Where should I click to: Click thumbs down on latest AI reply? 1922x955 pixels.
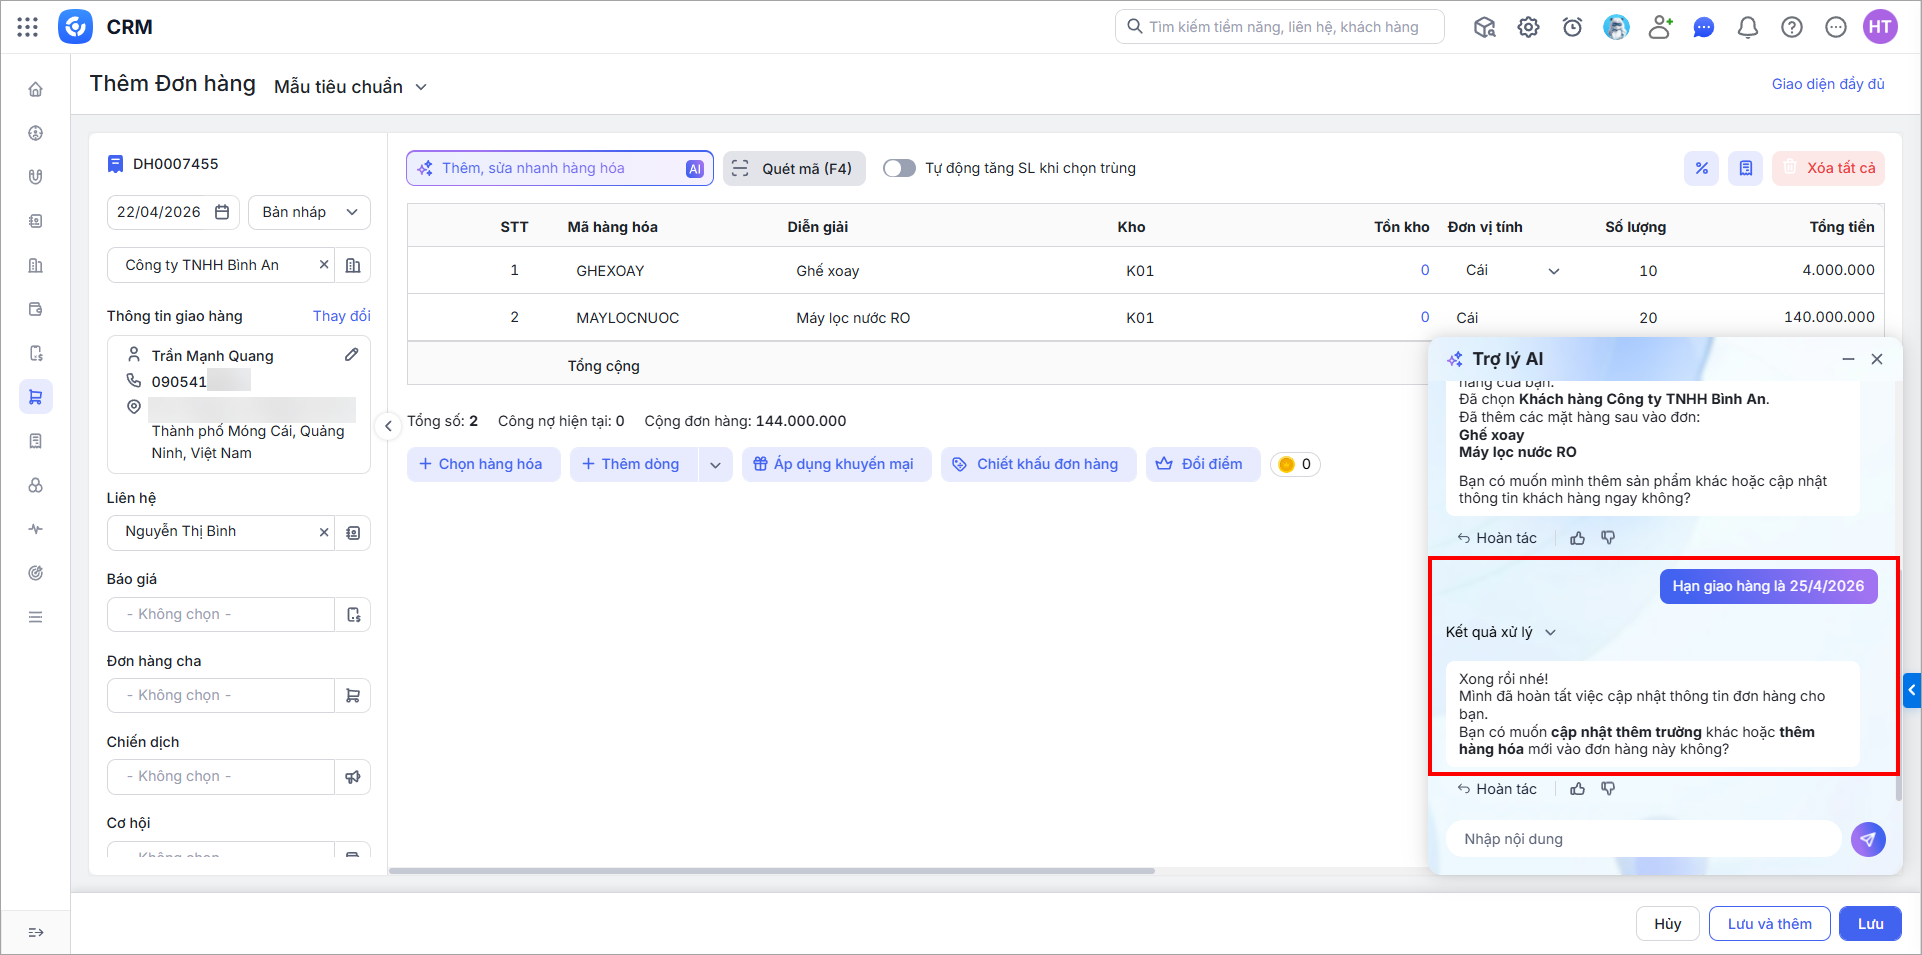coord(1608,789)
